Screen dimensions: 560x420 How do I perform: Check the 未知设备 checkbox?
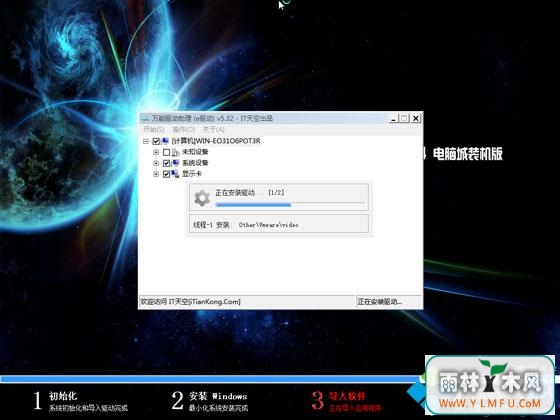point(166,152)
